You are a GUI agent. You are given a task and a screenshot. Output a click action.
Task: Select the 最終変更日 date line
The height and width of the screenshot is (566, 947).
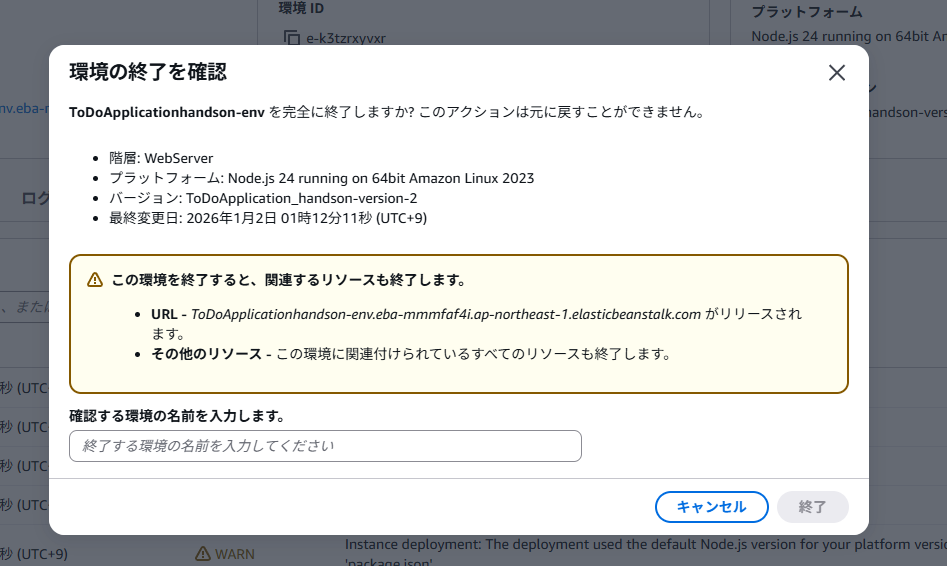(x=268, y=218)
